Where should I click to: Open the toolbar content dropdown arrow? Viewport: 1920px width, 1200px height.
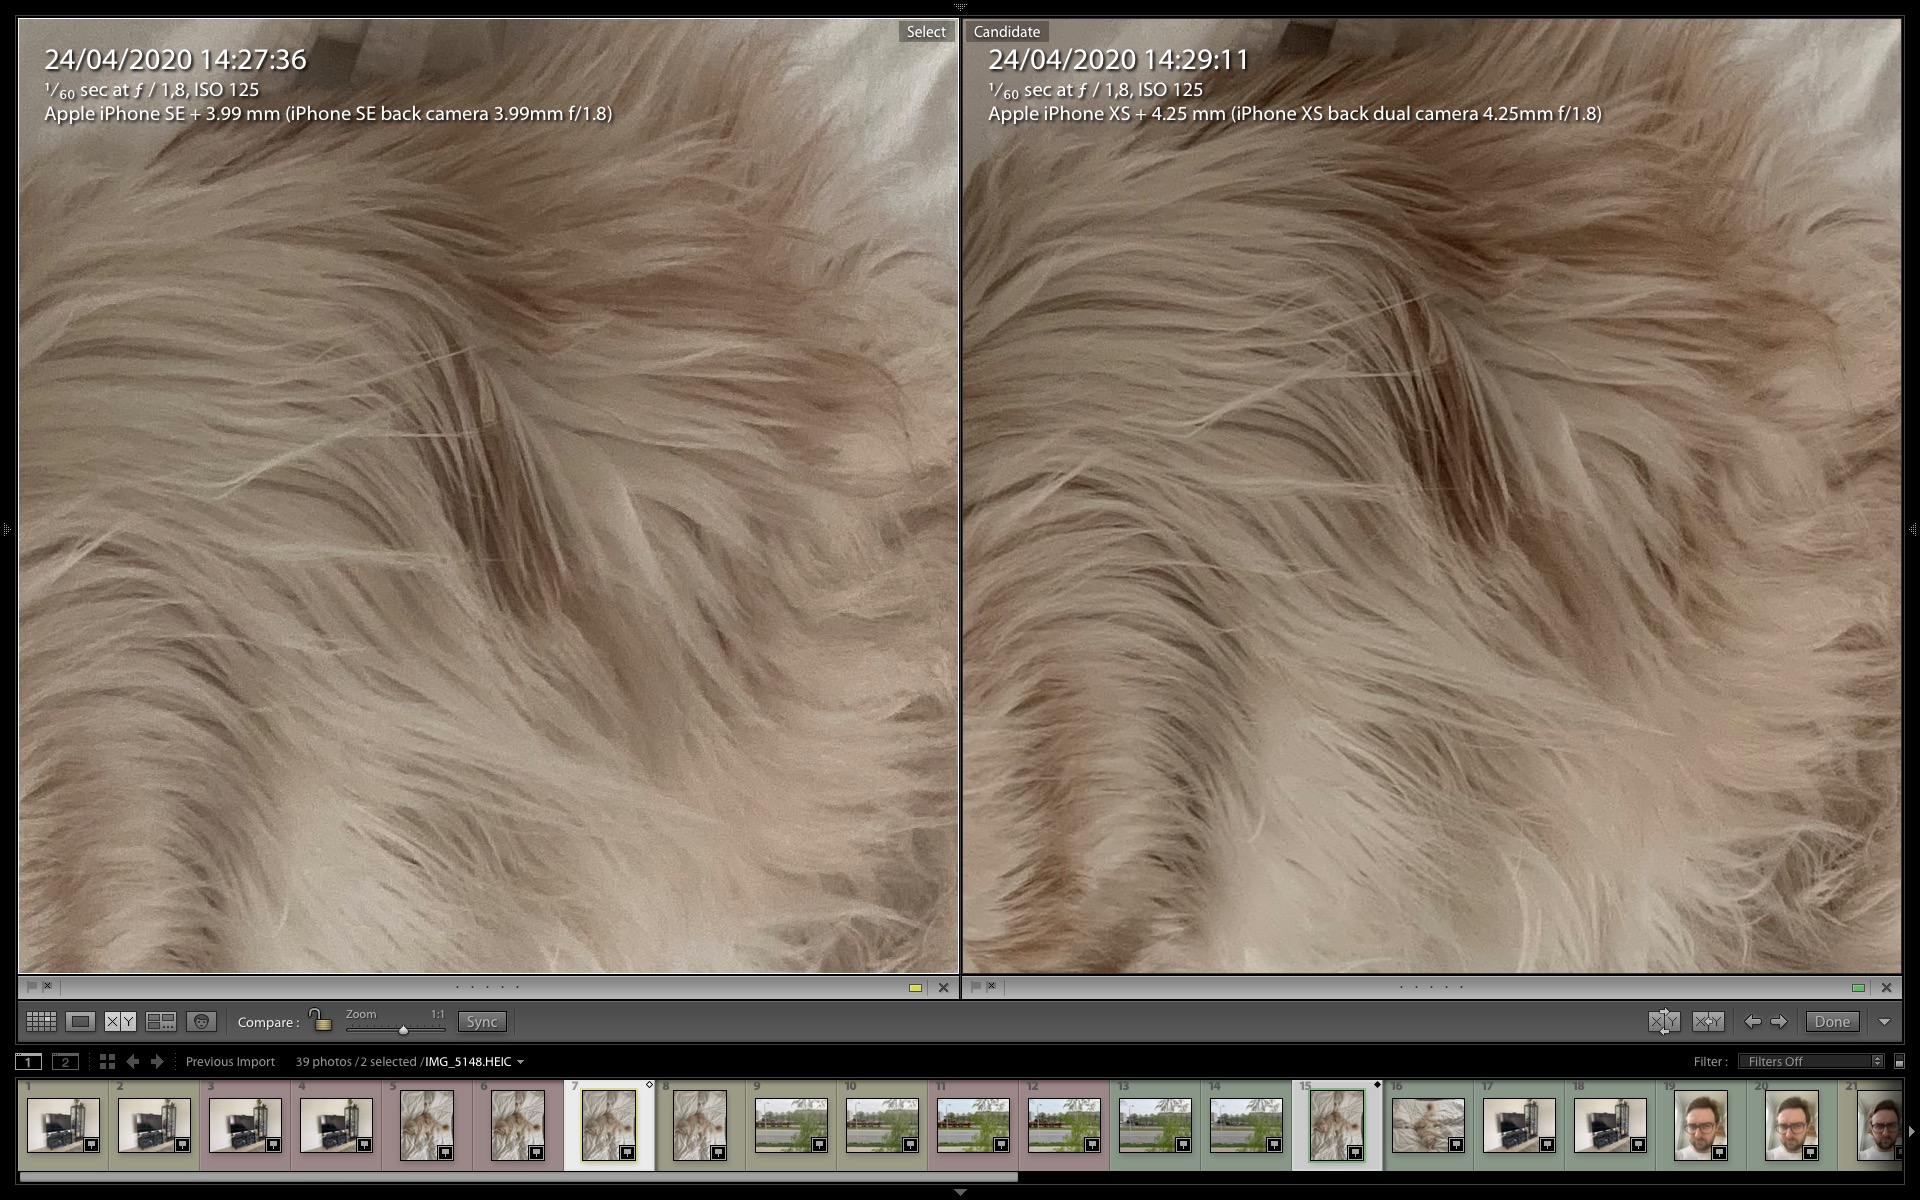click(1884, 1022)
